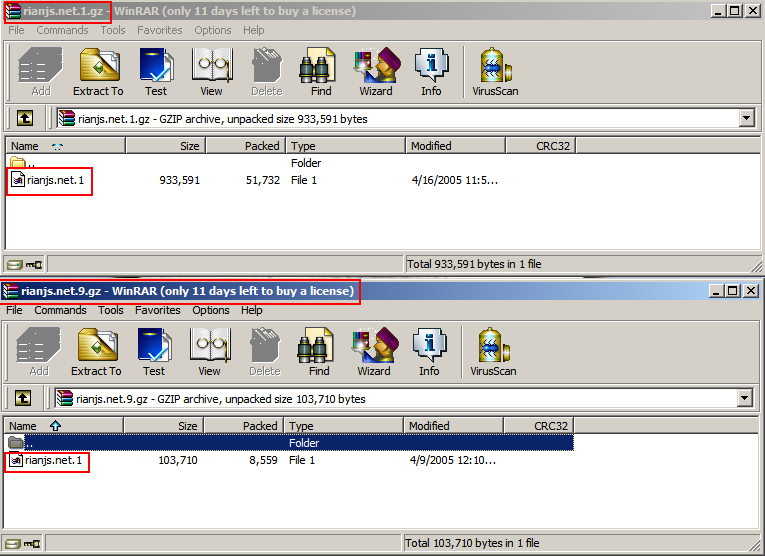Click Delete icon in rianjs.net.9.gz window
This screenshot has height=556, width=765.
[x=265, y=352]
